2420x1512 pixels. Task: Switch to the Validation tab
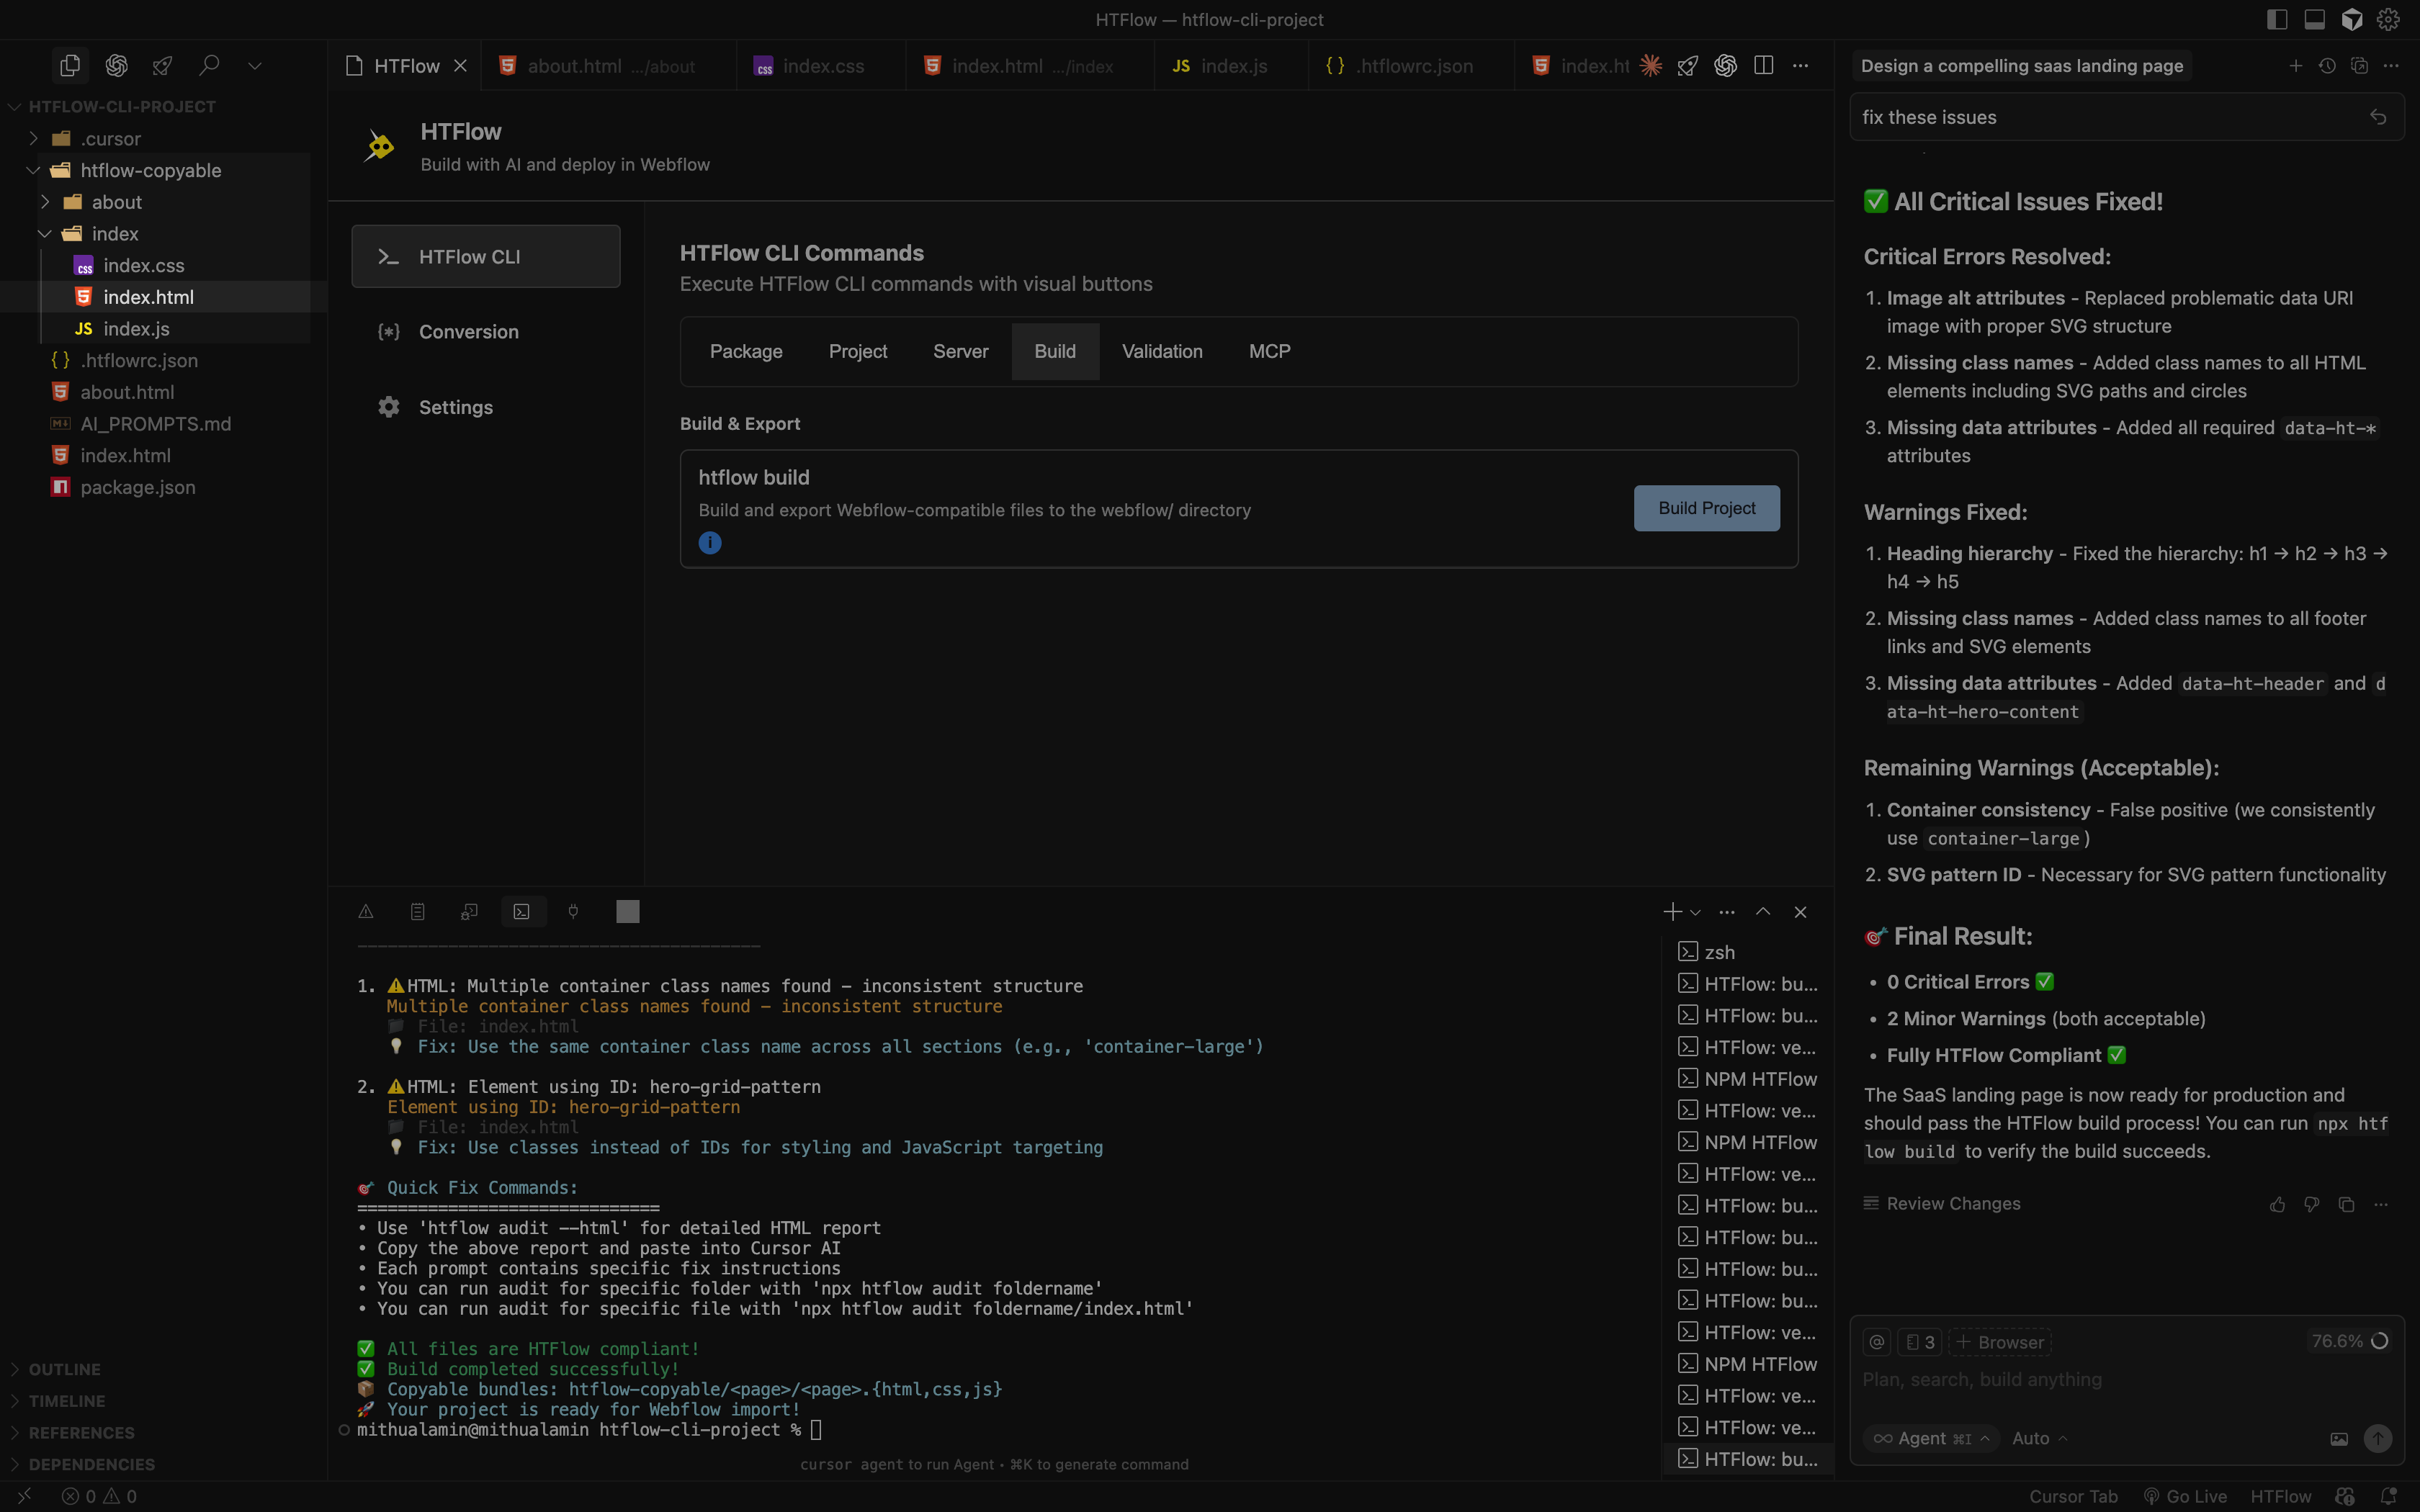coord(1161,351)
